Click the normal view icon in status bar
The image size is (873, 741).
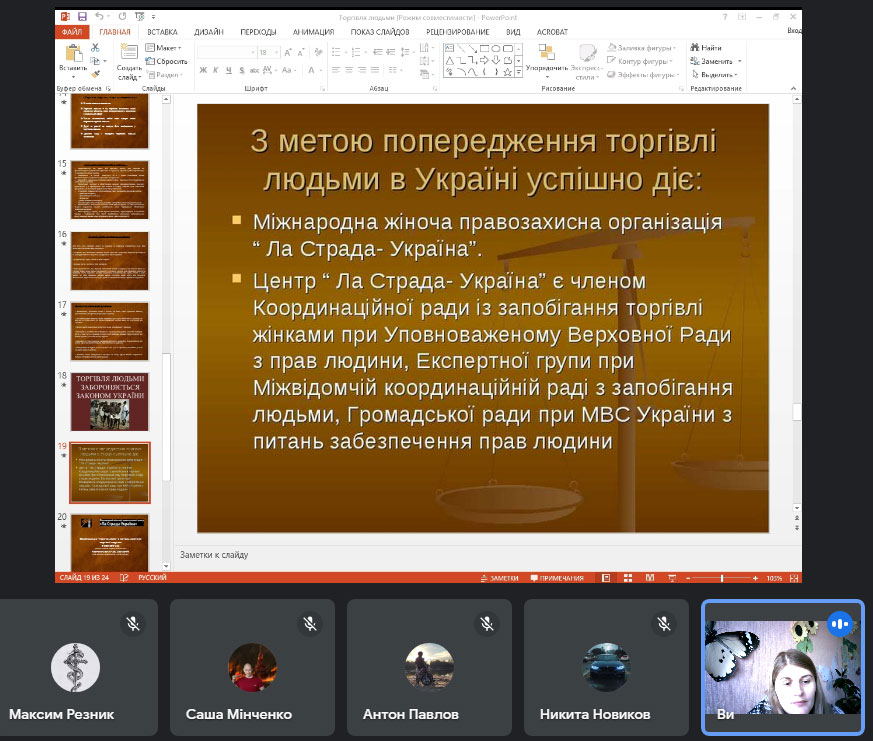606,578
